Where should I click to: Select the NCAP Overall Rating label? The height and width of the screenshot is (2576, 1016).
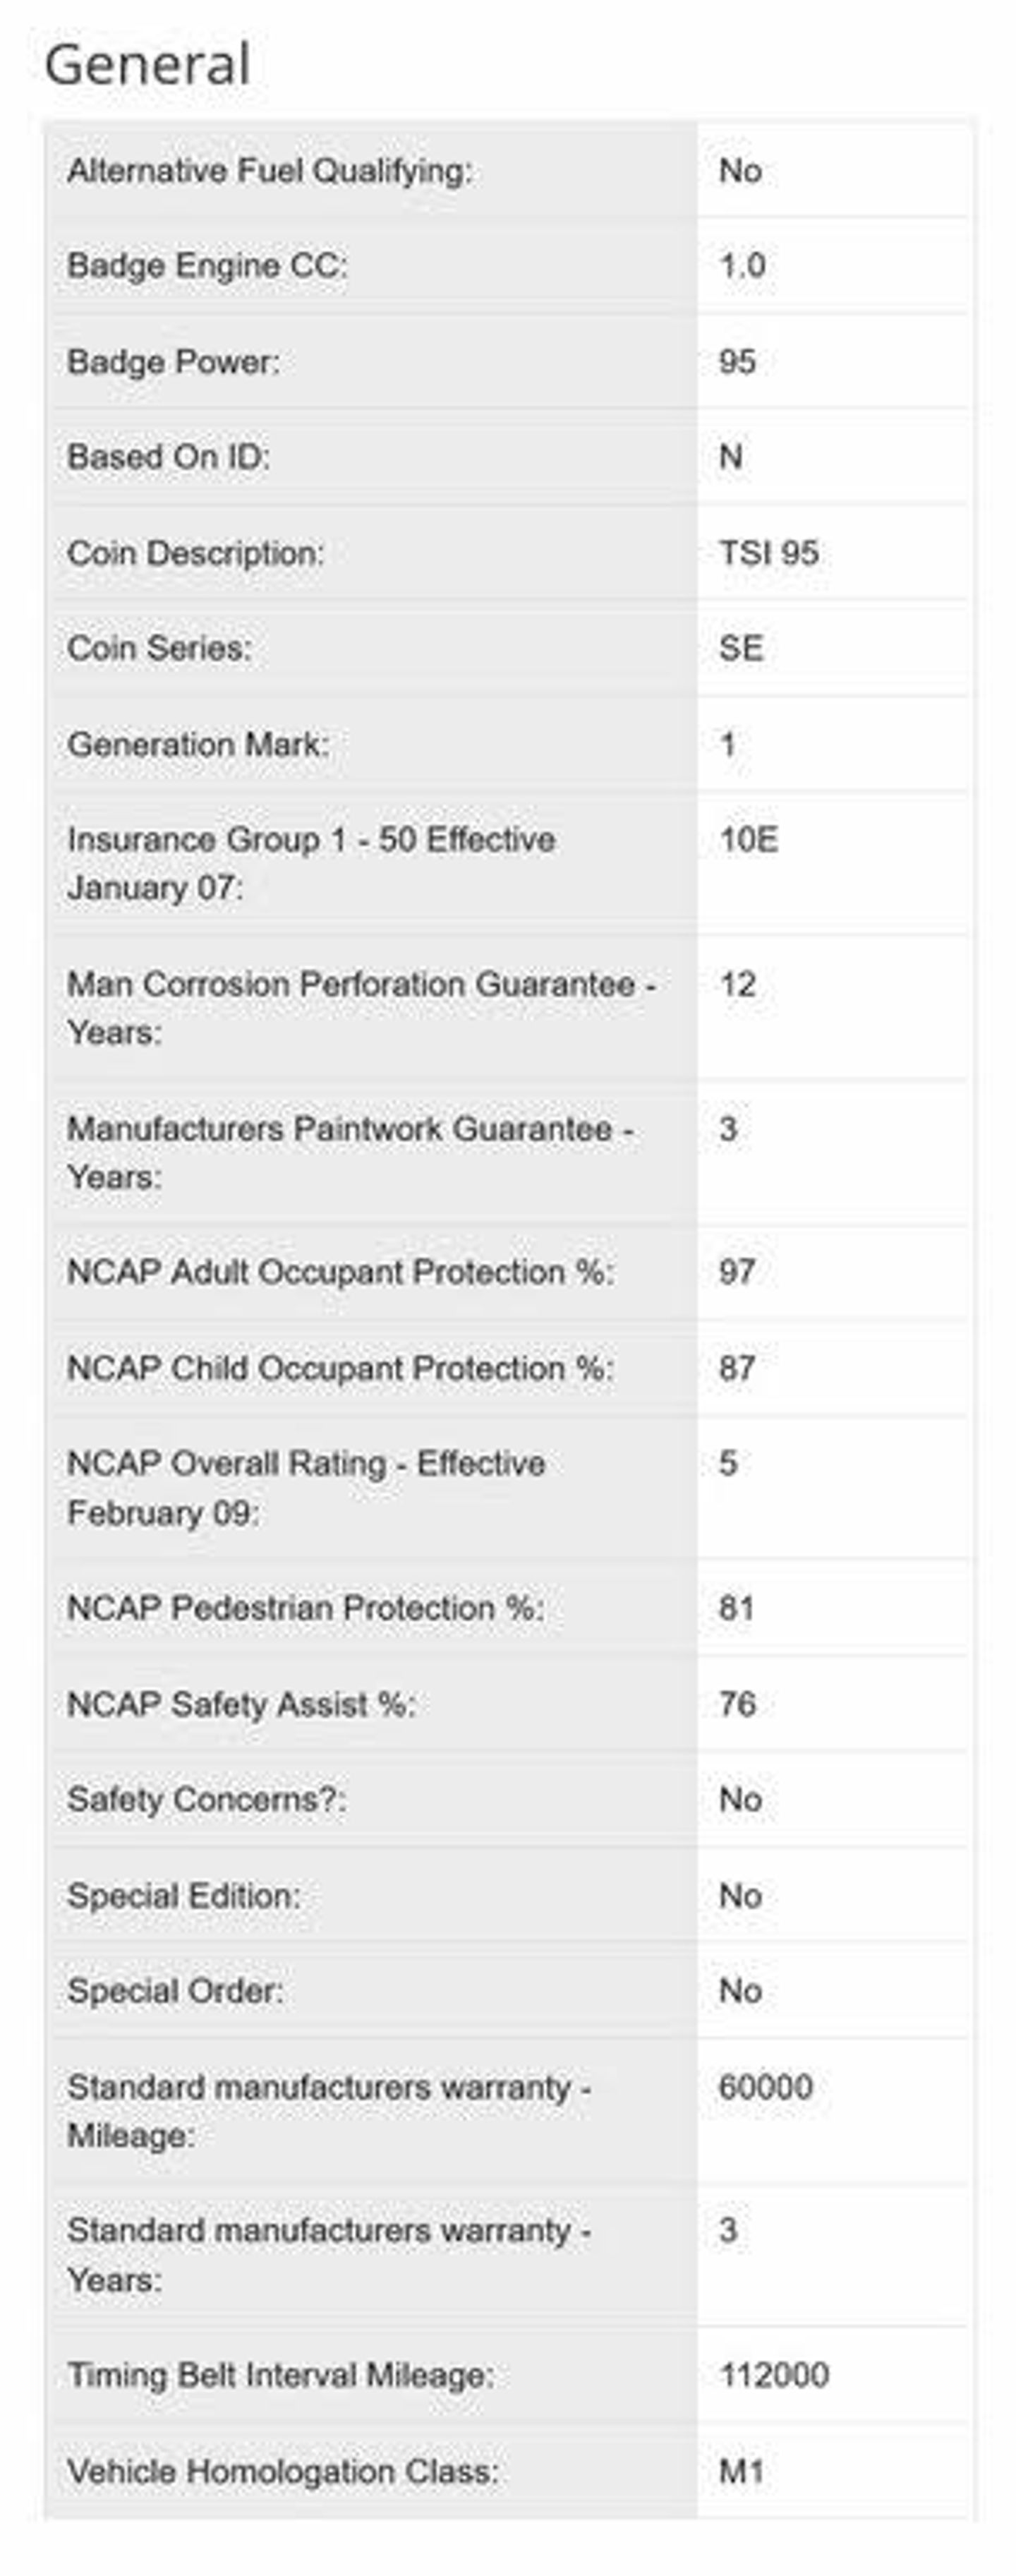305,1487
